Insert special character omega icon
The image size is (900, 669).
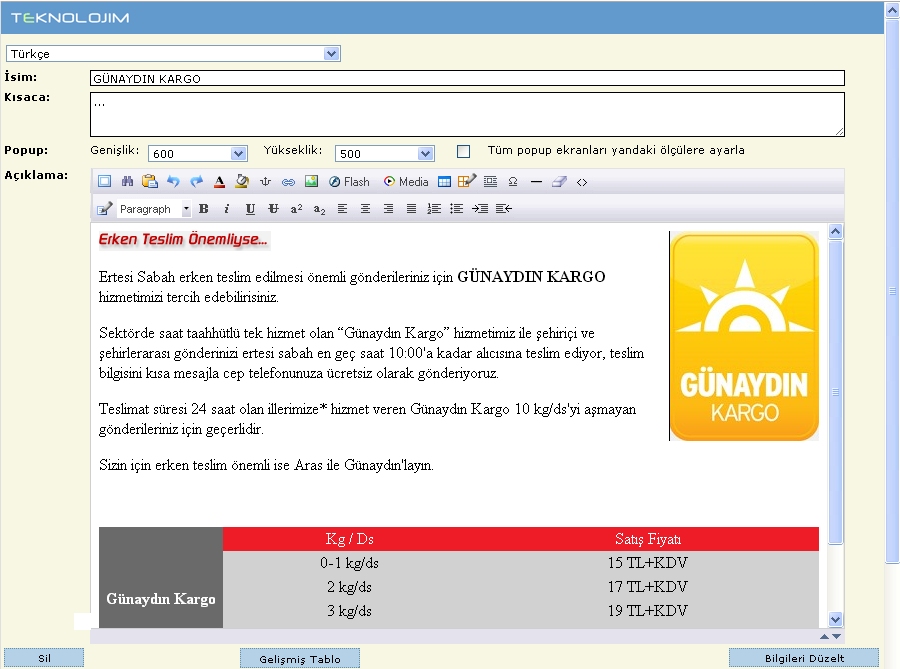[513, 182]
